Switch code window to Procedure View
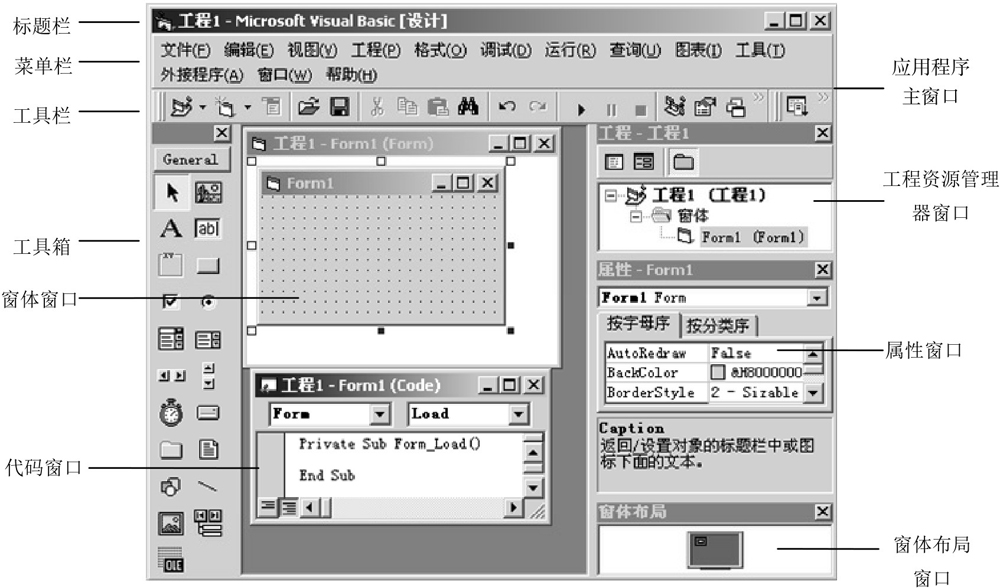Image resolution: width=1000 pixels, height=588 pixels. pos(268,507)
